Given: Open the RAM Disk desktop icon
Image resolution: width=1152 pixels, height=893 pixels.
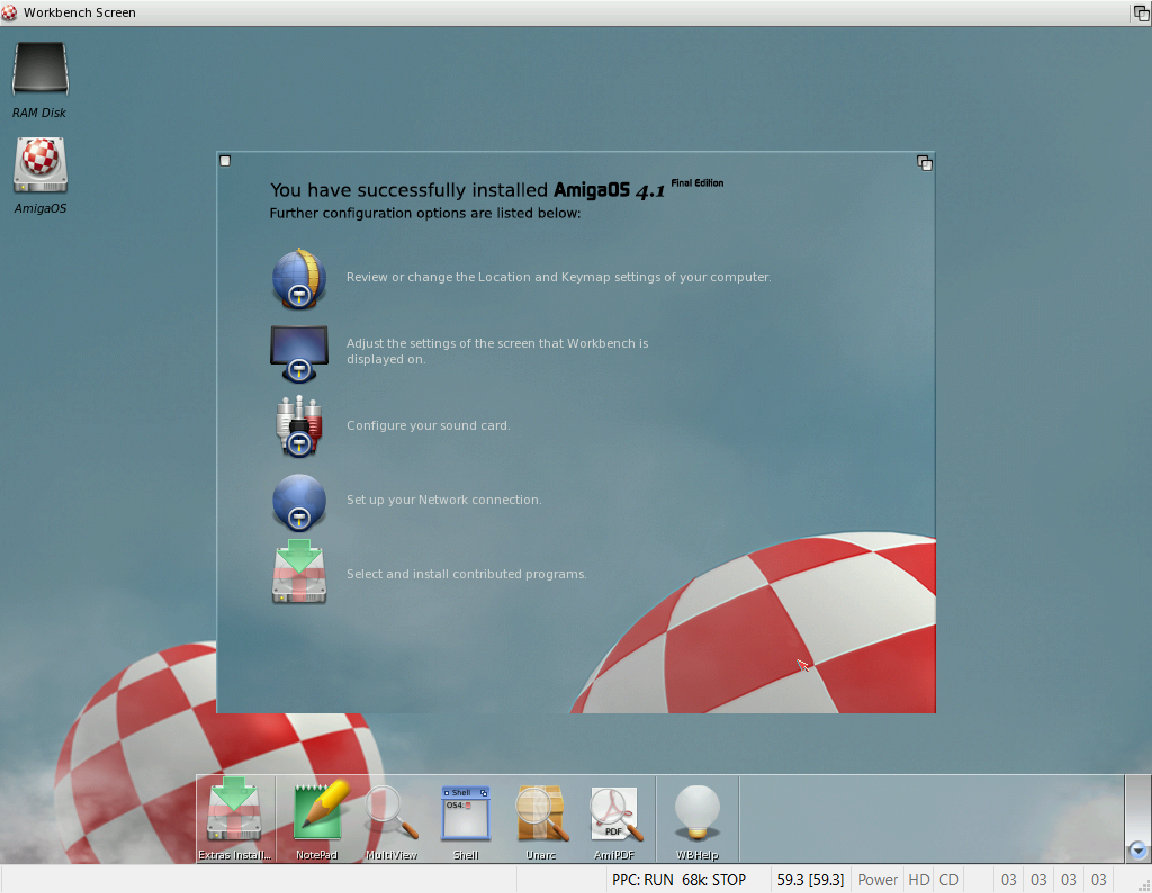Looking at the screenshot, I should [40, 70].
